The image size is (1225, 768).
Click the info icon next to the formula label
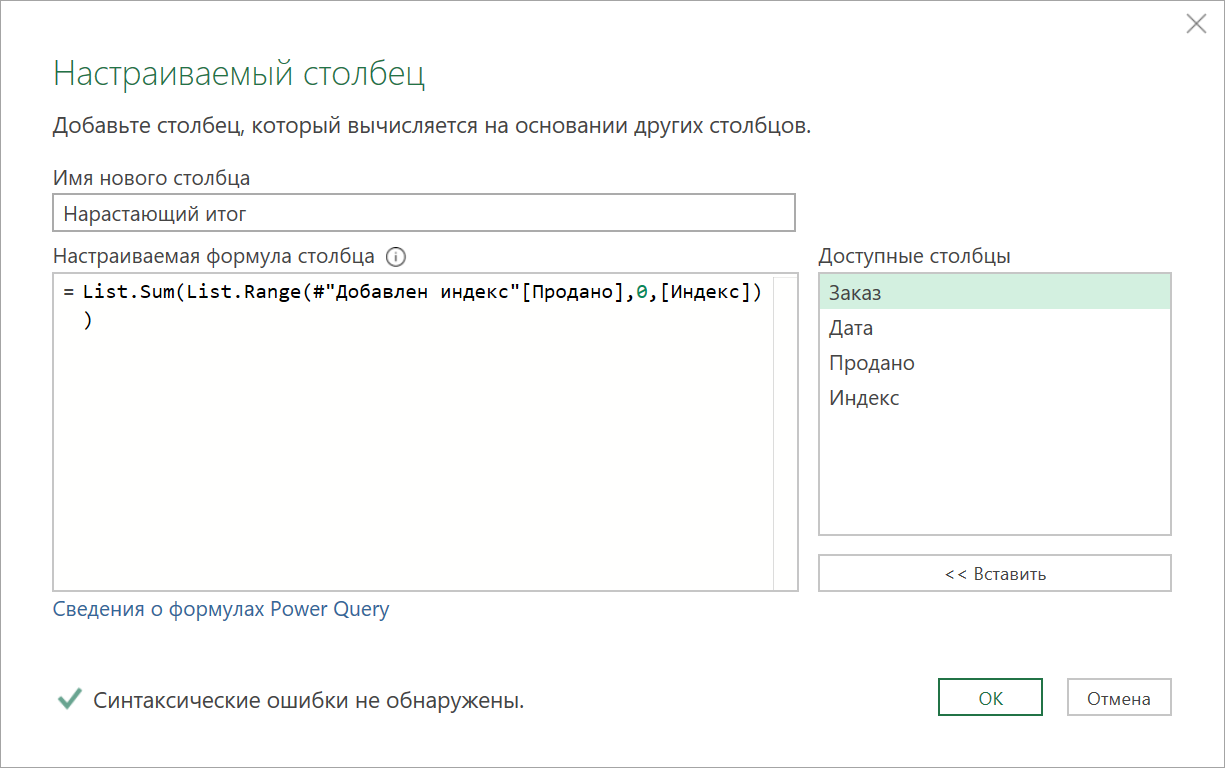click(x=396, y=257)
